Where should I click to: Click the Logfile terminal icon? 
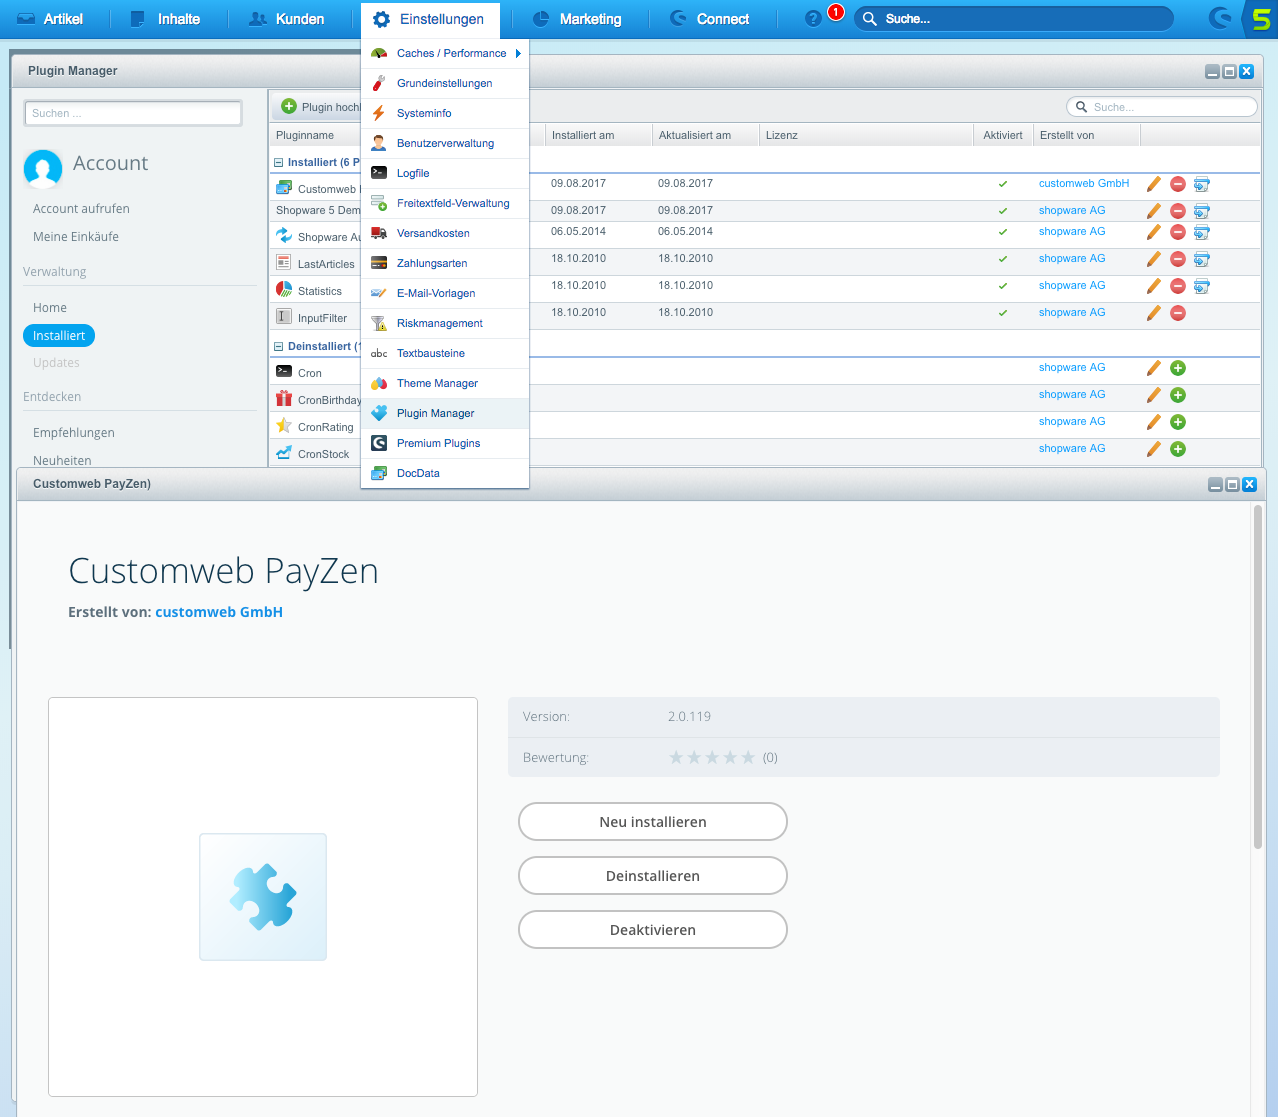coord(379,173)
